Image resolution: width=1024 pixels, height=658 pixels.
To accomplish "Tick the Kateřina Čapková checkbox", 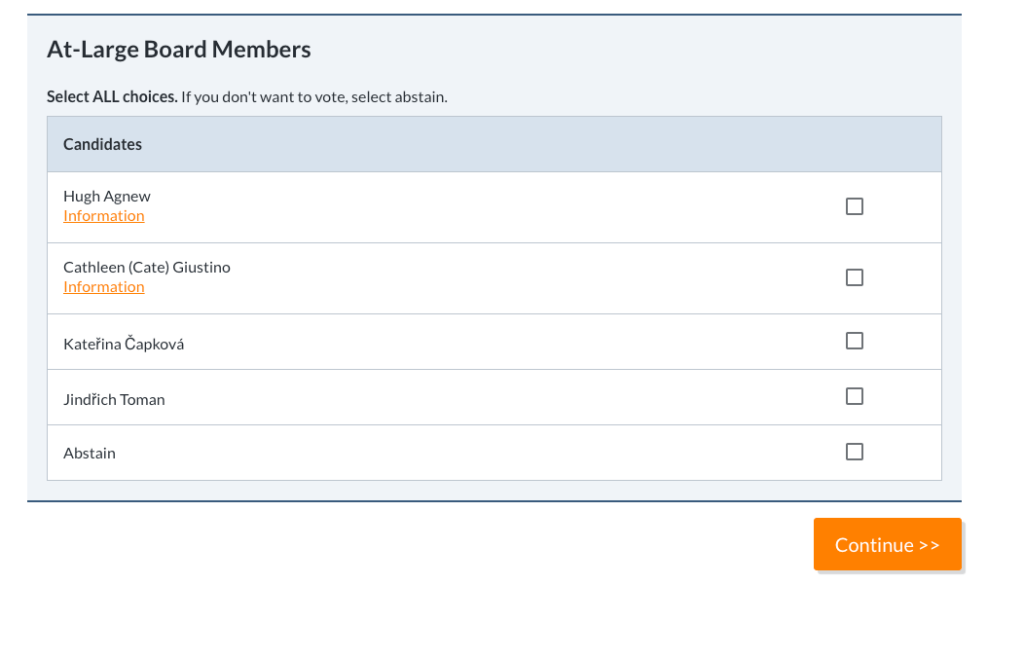I will (854, 341).
